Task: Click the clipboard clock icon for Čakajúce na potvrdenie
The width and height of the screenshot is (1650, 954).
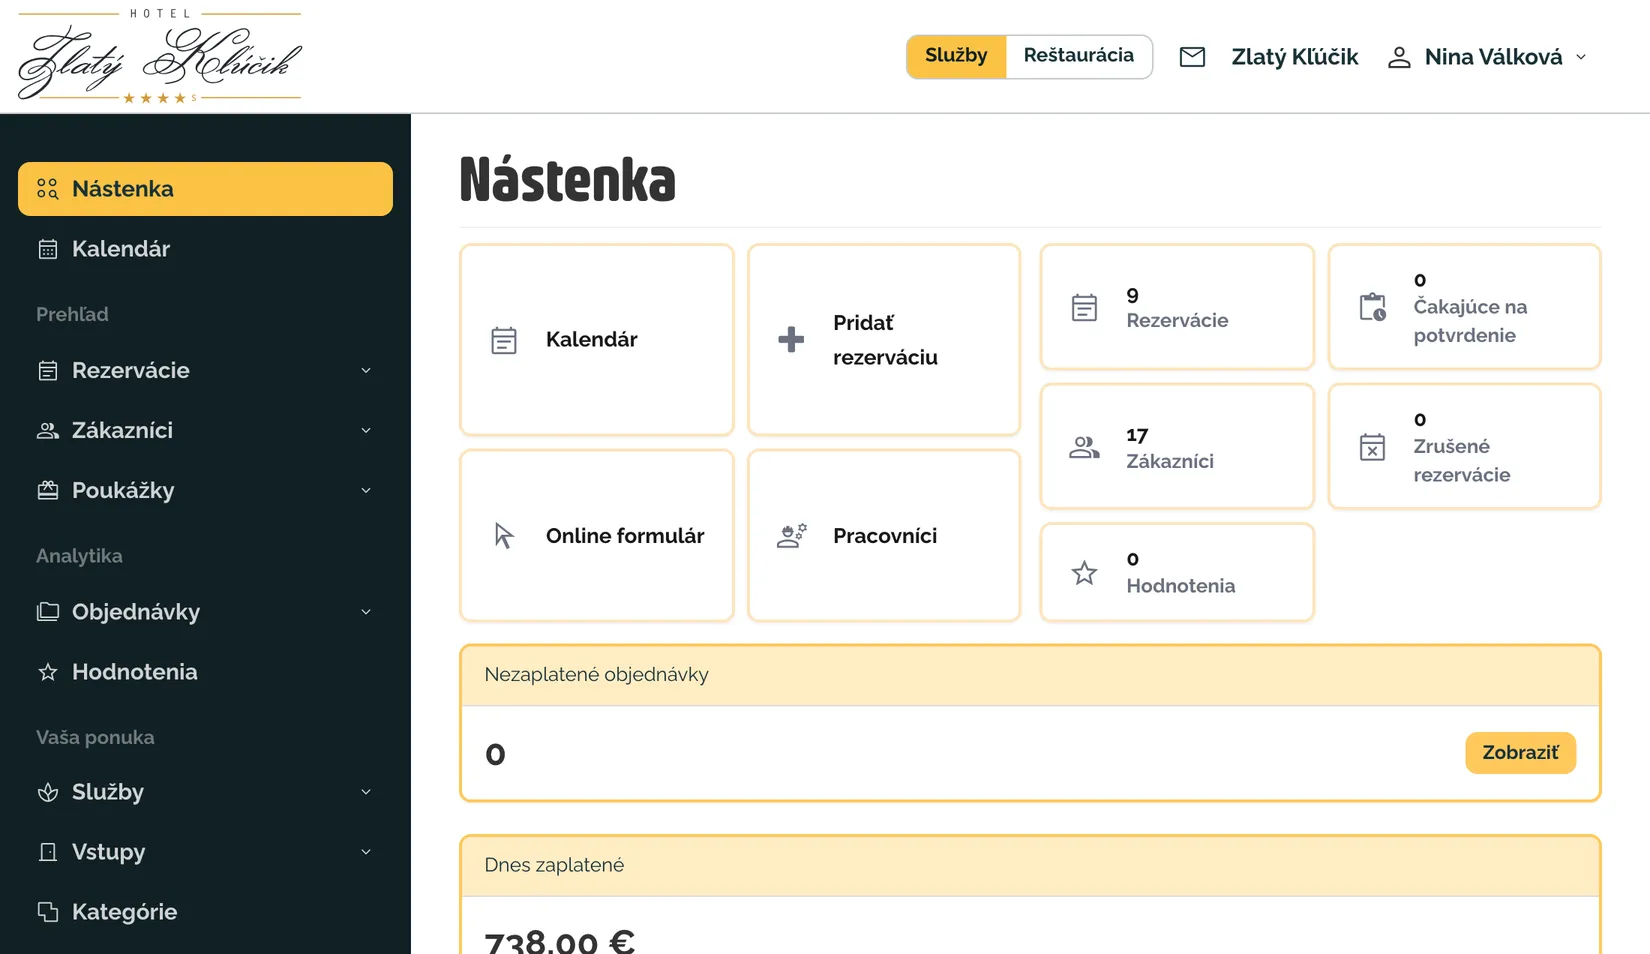Action: point(1373,307)
